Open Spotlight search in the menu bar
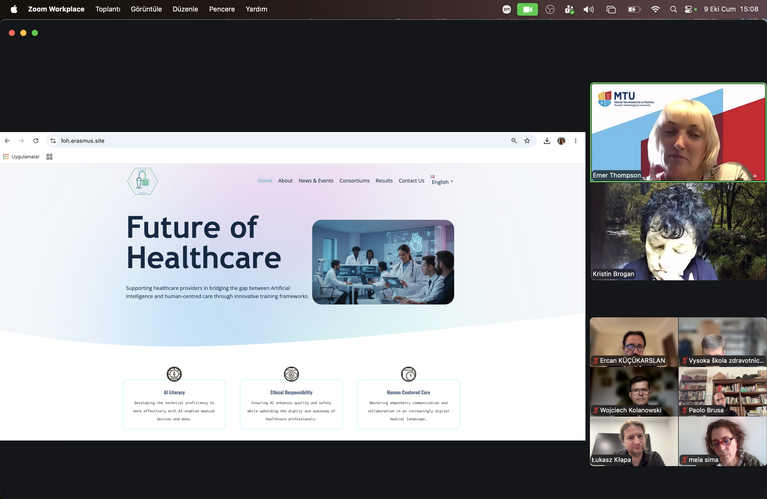Viewport: 767px width, 499px height. (674, 9)
